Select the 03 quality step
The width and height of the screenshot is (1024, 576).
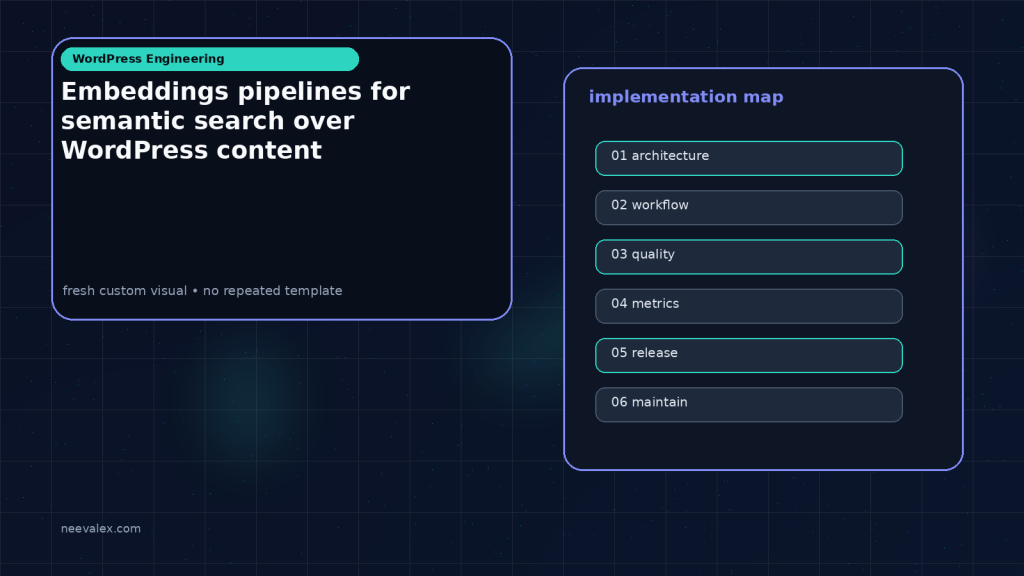pos(748,257)
